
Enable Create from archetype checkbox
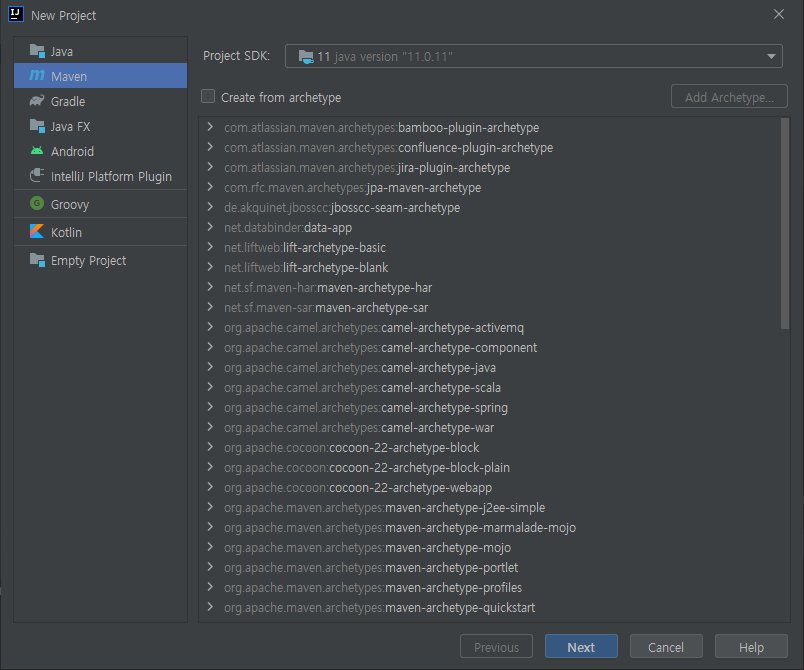[x=208, y=96]
